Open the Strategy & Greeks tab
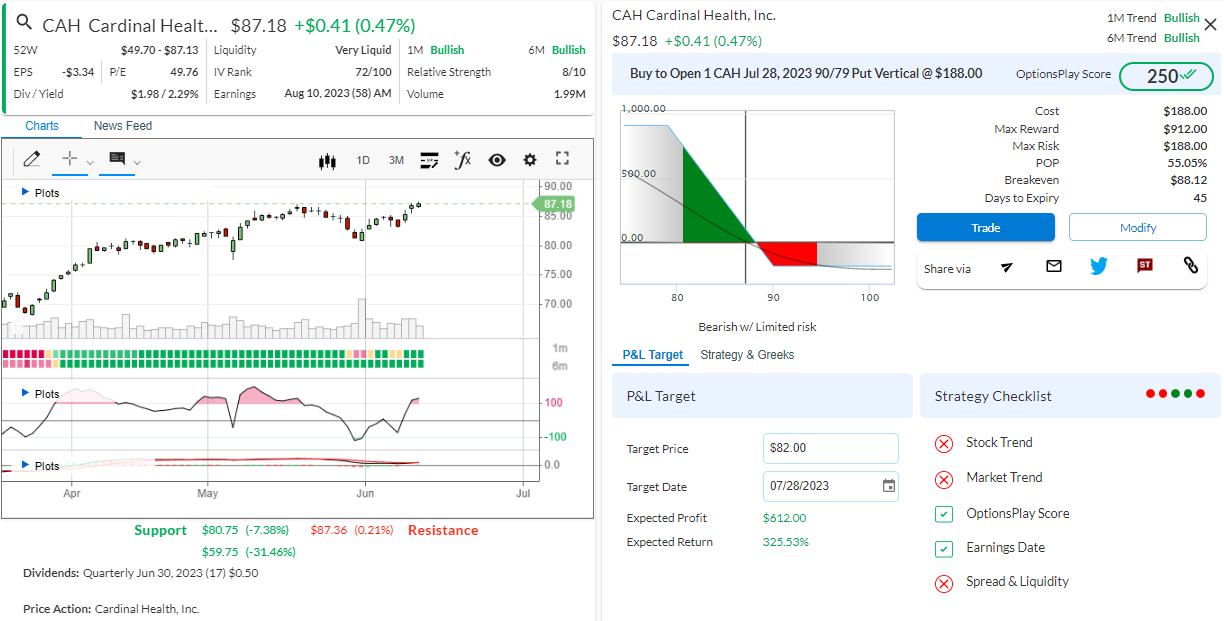Screen dimensions: 1224x621 tap(747, 355)
